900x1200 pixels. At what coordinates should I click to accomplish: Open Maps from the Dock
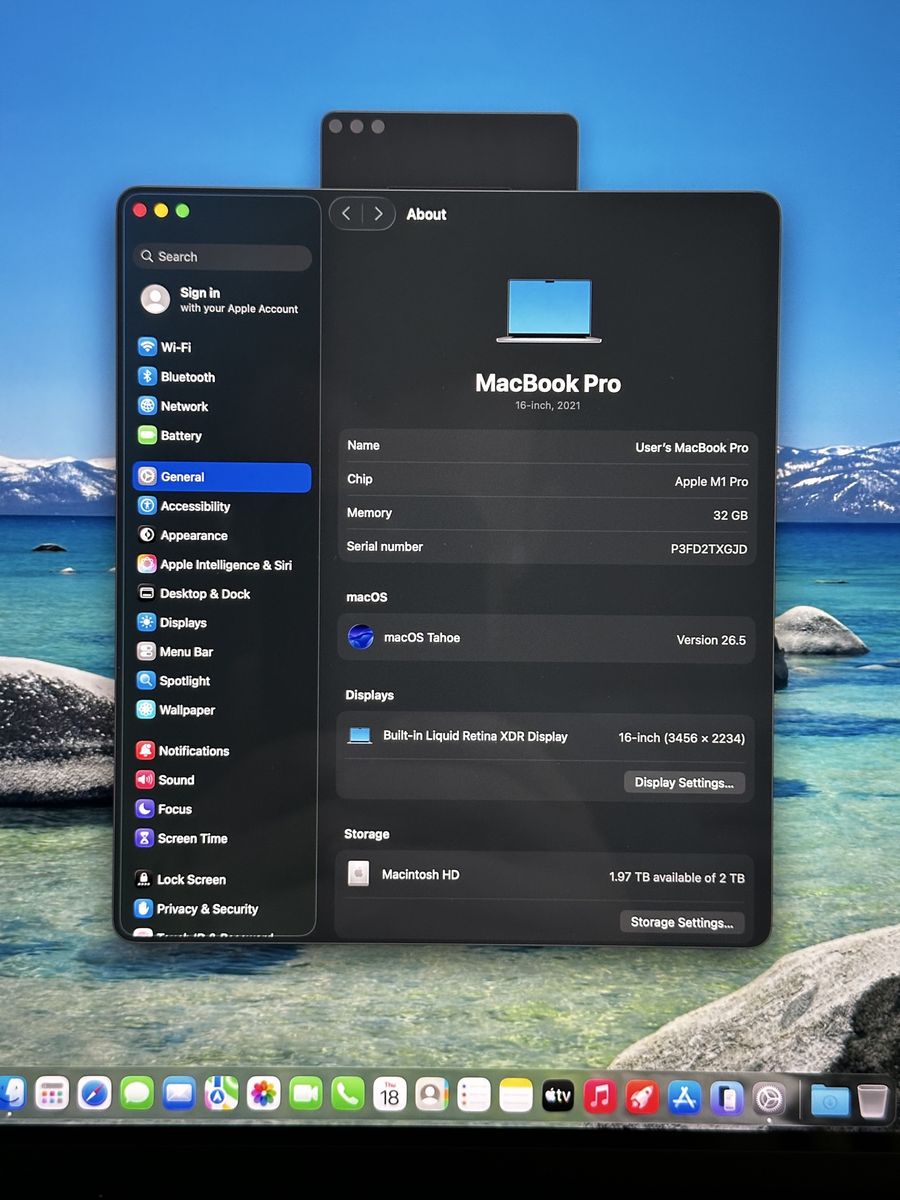(x=221, y=1094)
